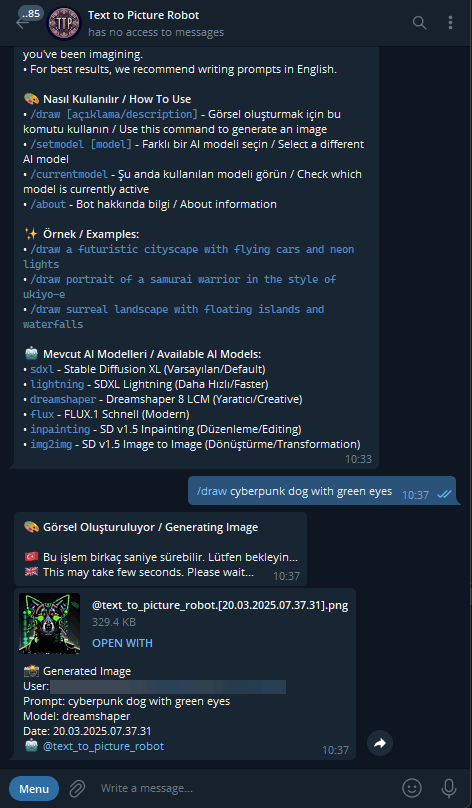Search within this chat
The width and height of the screenshot is (472, 808).
pyautogui.click(x=419, y=23)
